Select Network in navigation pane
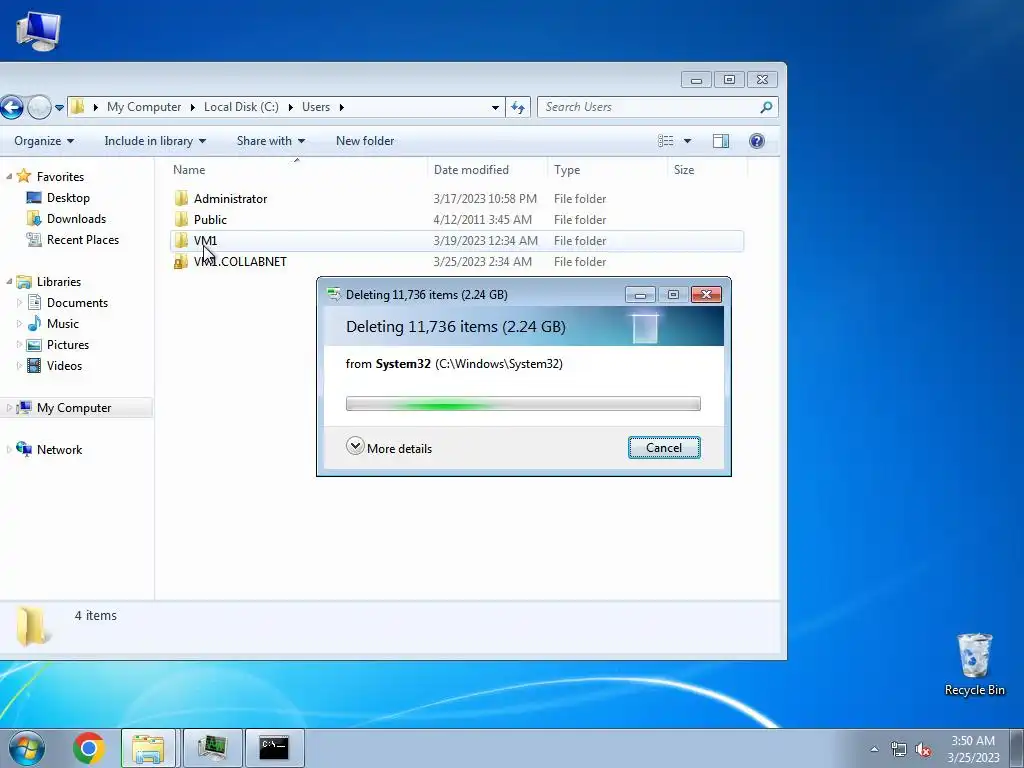This screenshot has width=1024, height=768. (59, 449)
